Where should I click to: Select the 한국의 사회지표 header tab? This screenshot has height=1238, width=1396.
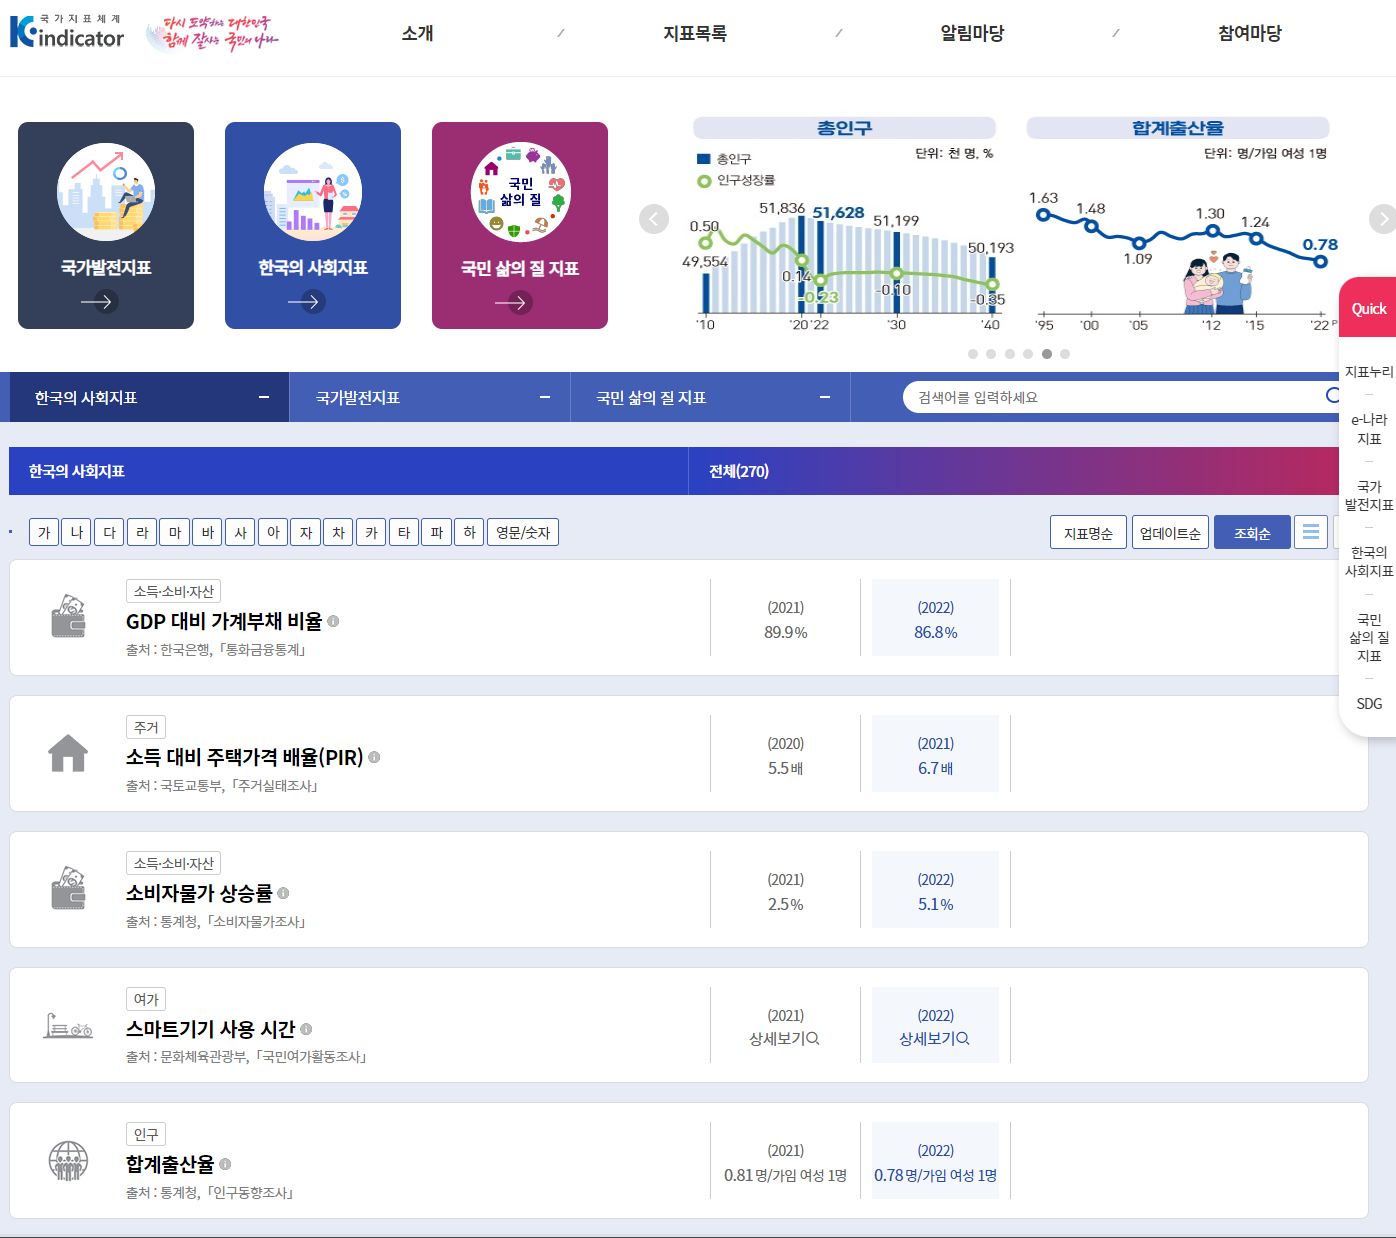coord(348,471)
